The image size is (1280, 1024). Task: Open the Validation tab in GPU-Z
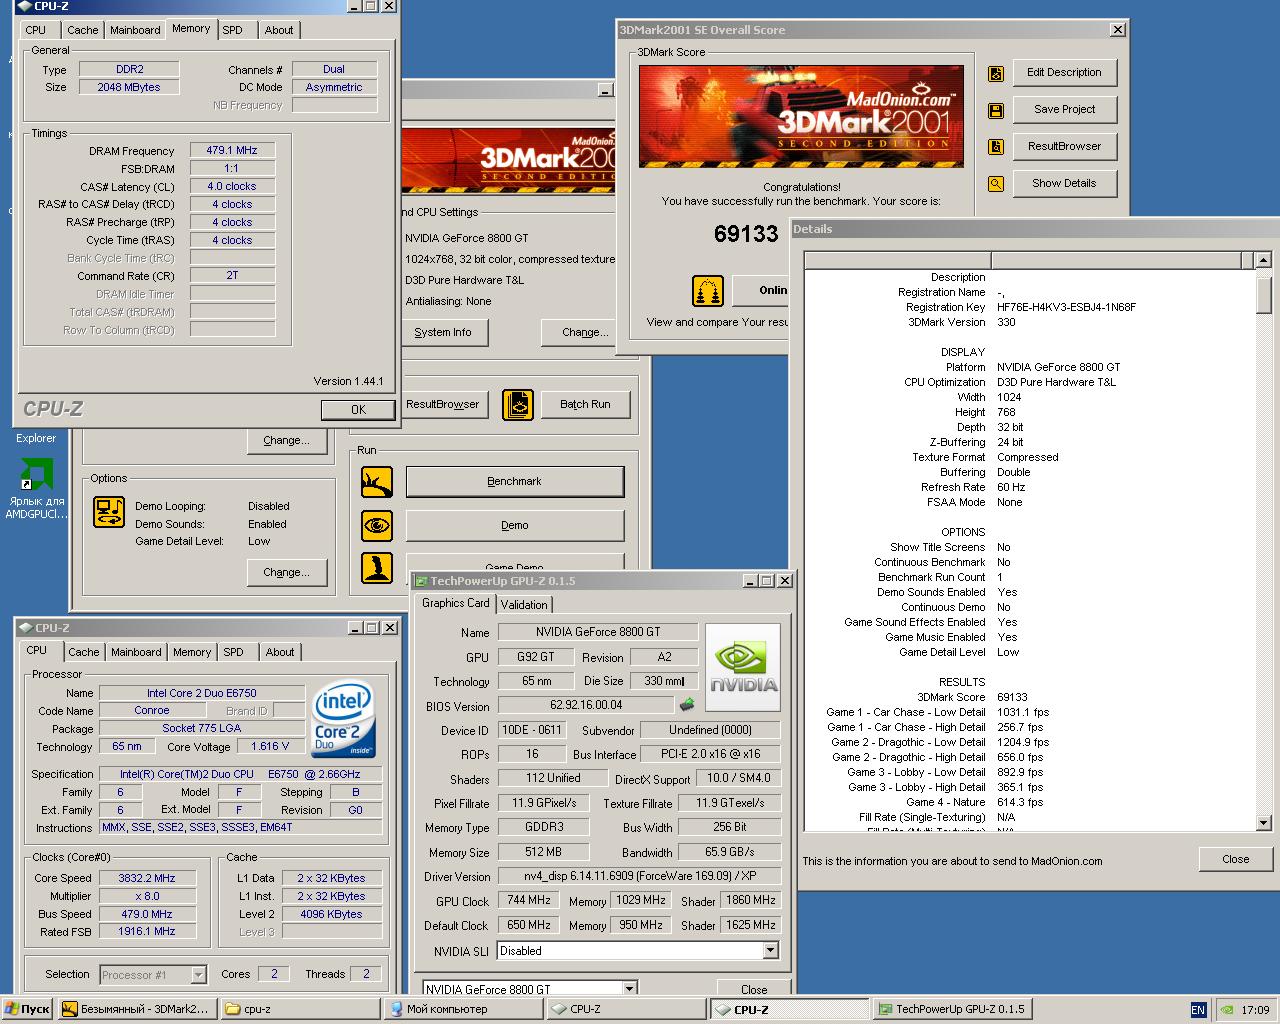click(524, 605)
